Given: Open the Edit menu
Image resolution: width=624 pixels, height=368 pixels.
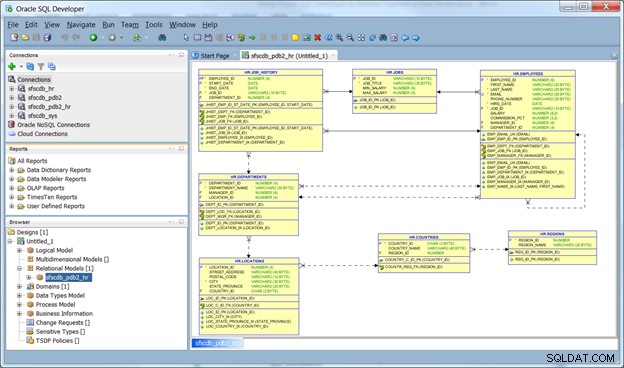Looking at the screenshot, I should tap(31, 25).
